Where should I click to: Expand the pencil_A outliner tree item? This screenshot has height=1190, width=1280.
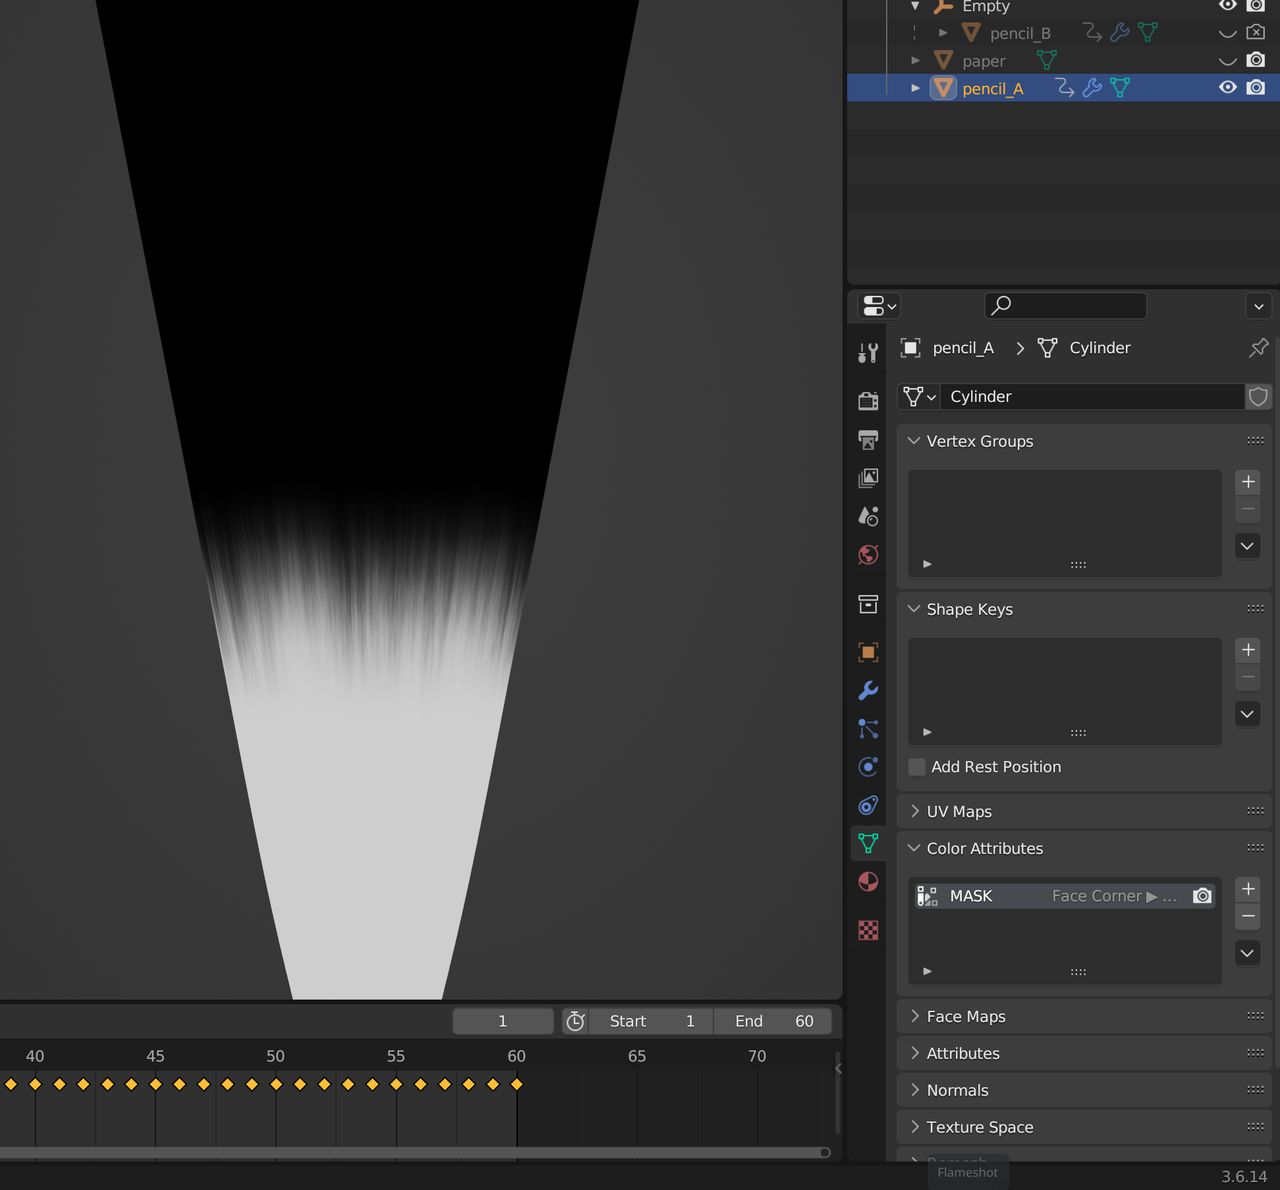point(915,88)
